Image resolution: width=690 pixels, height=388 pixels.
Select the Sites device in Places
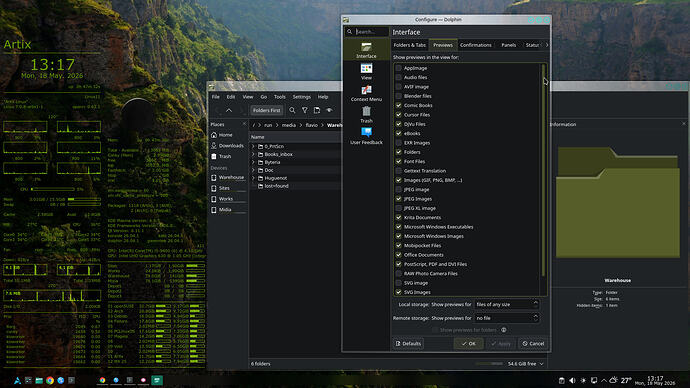[228, 188]
